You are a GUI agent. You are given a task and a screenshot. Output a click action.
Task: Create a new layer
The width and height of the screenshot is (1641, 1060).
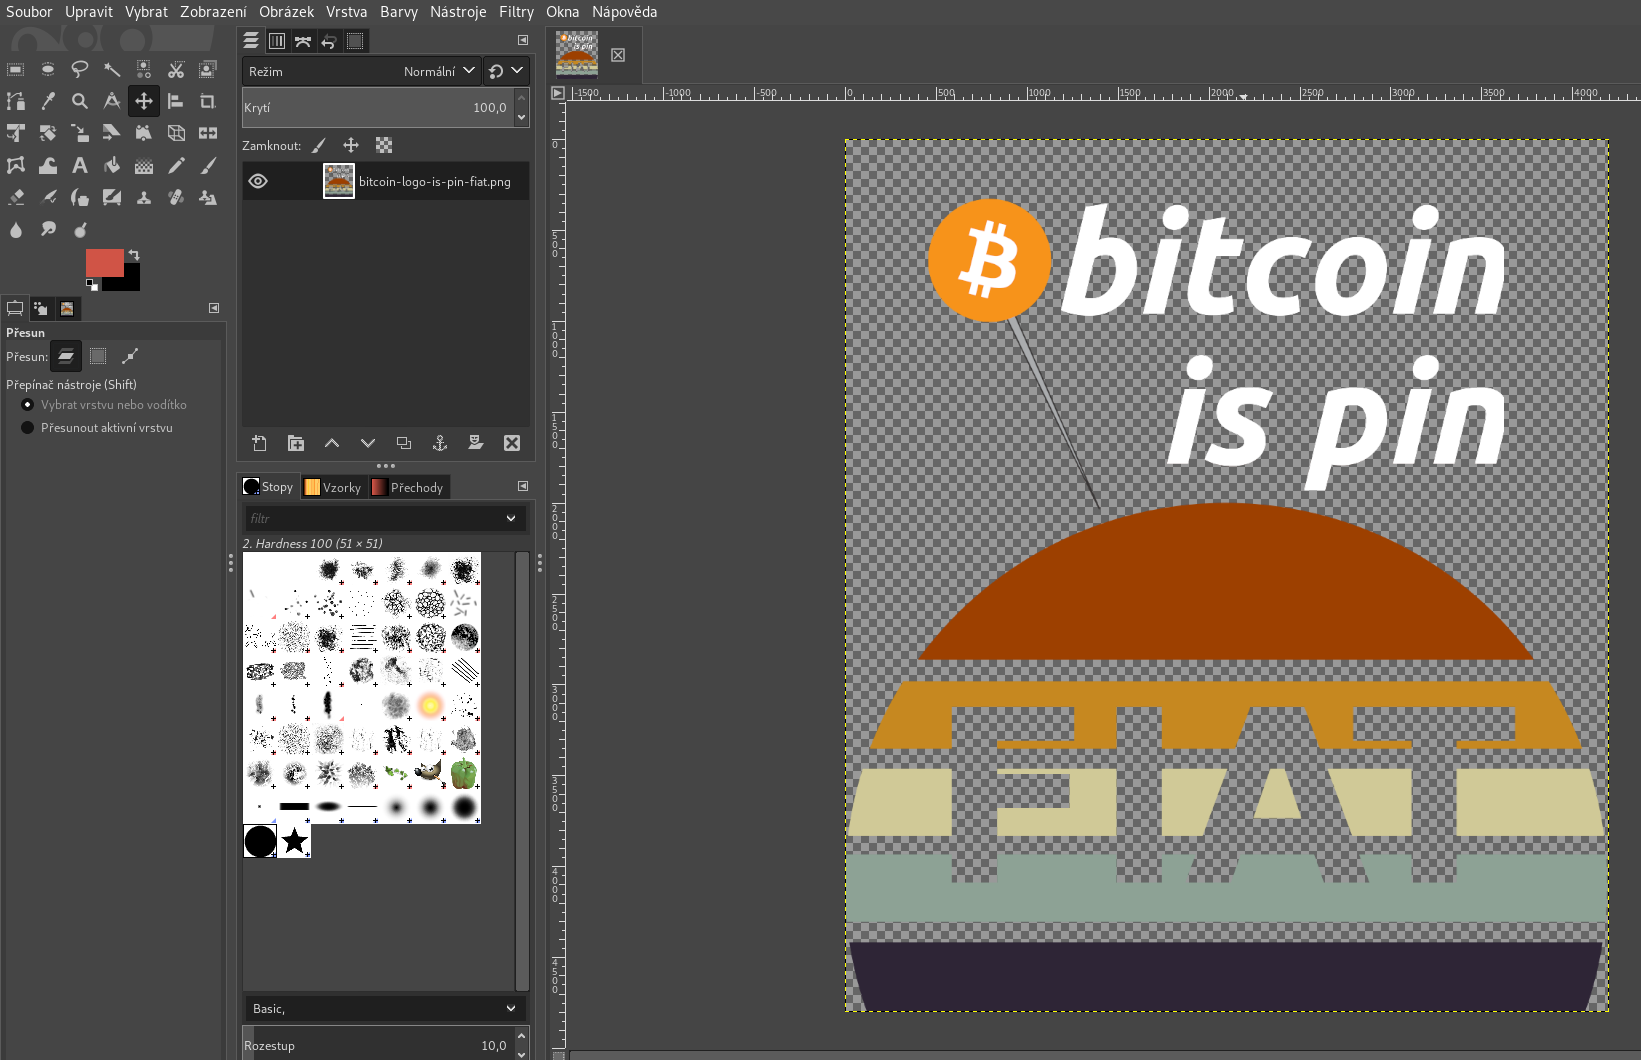point(259,443)
